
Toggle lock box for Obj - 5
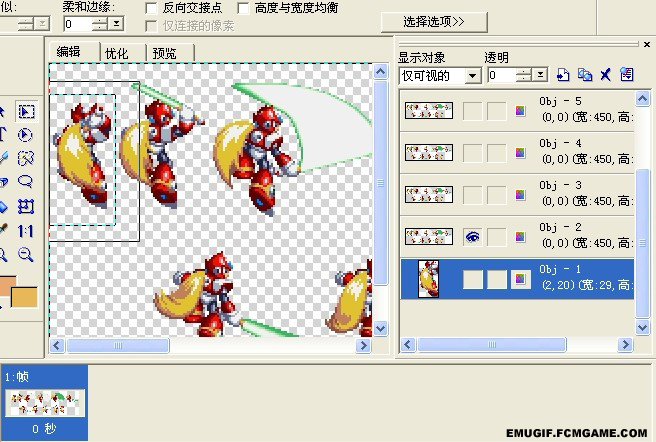tap(497, 111)
